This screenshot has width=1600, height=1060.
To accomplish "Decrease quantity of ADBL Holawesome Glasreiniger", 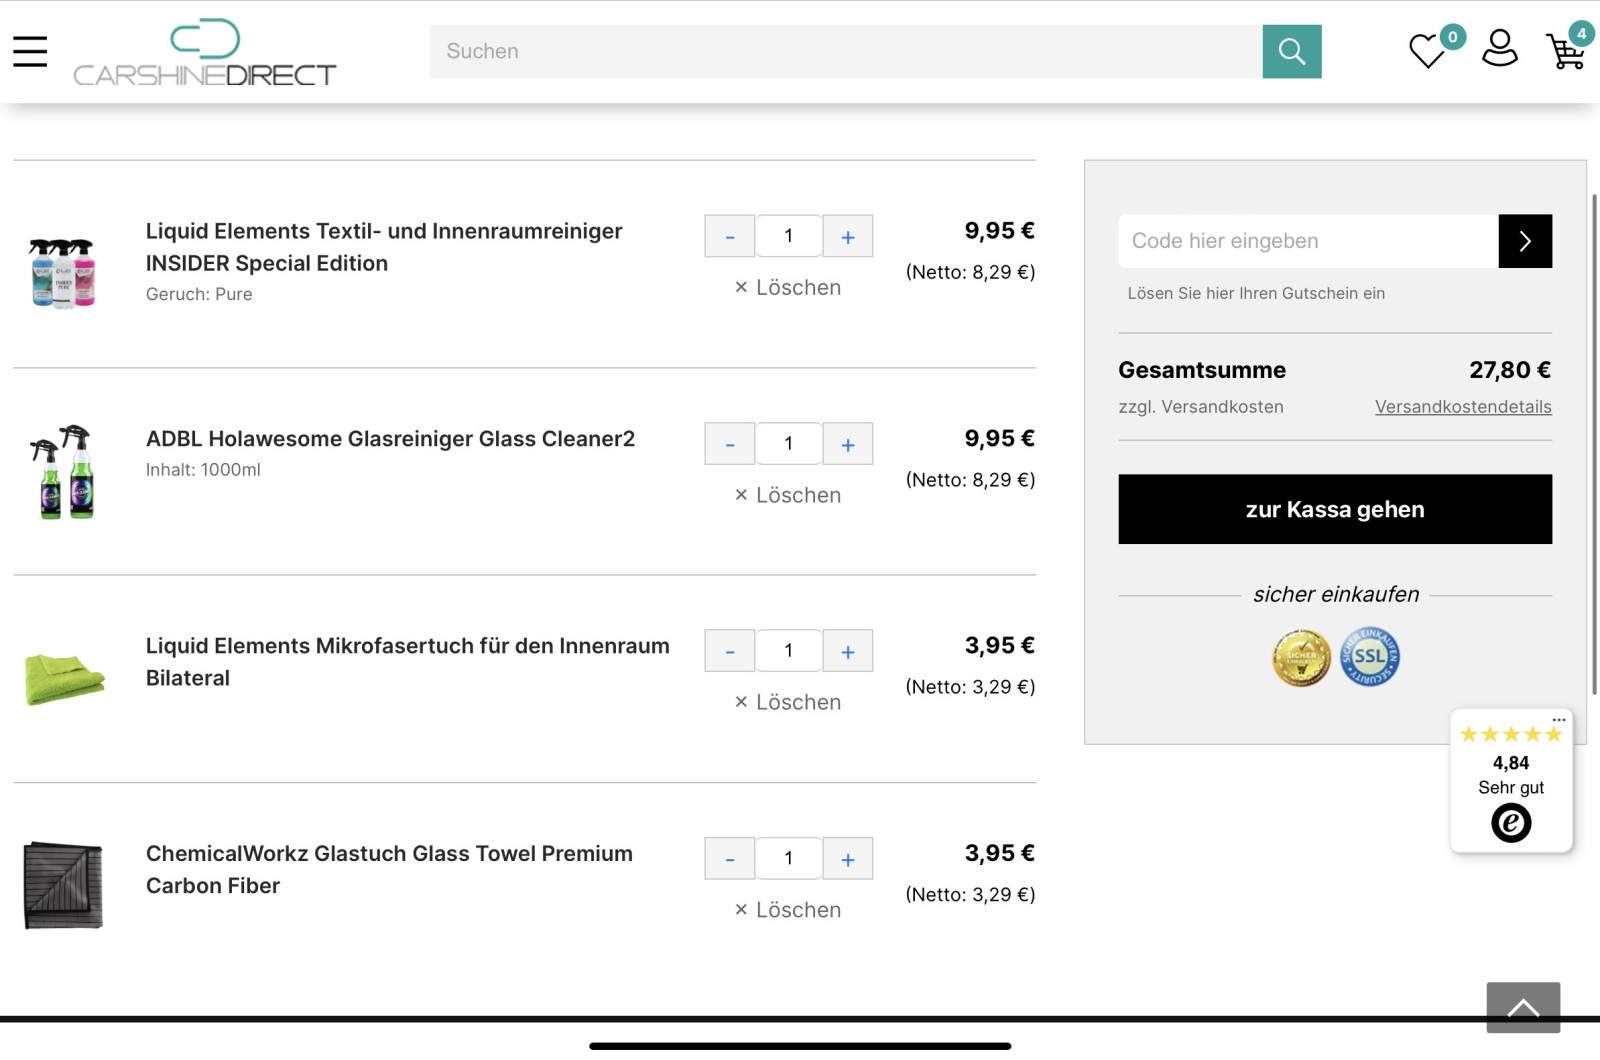I will coord(730,444).
